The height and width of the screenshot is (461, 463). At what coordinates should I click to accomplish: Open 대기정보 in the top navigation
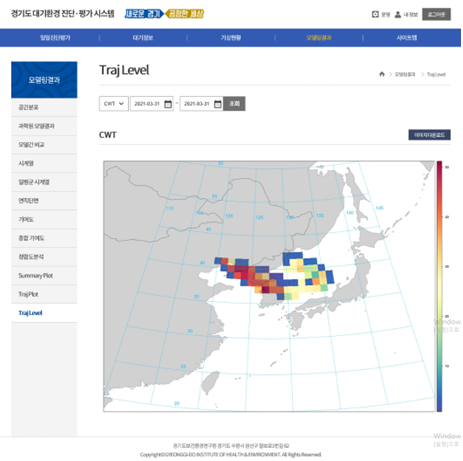143,38
